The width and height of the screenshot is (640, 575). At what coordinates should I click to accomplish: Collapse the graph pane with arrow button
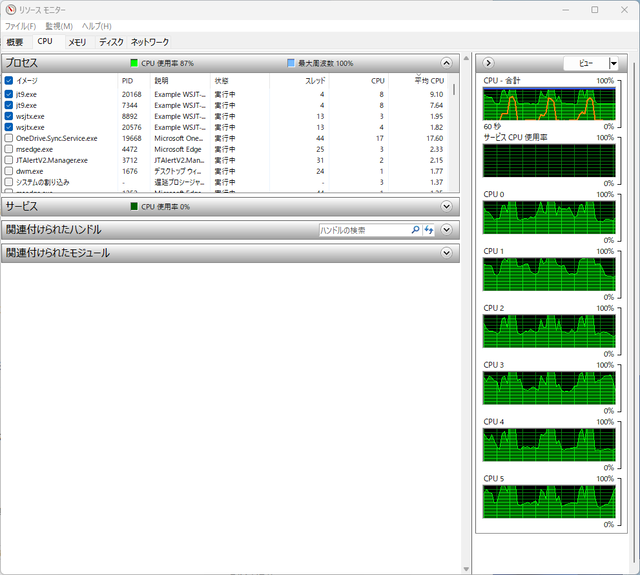click(x=488, y=63)
